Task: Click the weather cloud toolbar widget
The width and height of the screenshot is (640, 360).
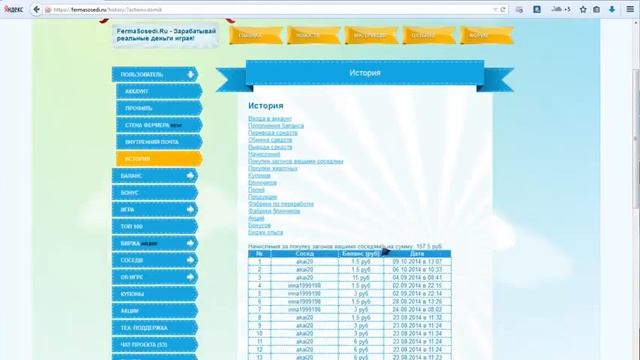Action: pos(561,9)
